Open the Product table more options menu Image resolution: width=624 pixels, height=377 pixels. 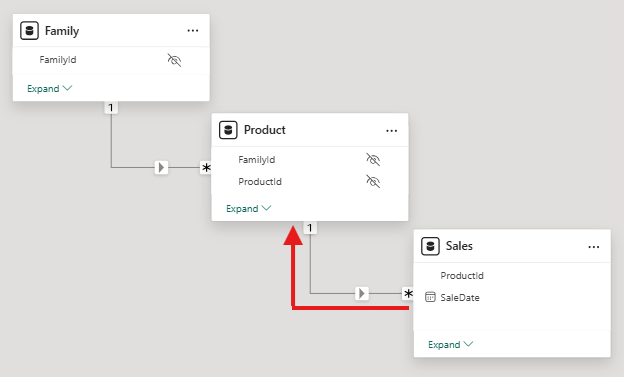coord(392,131)
